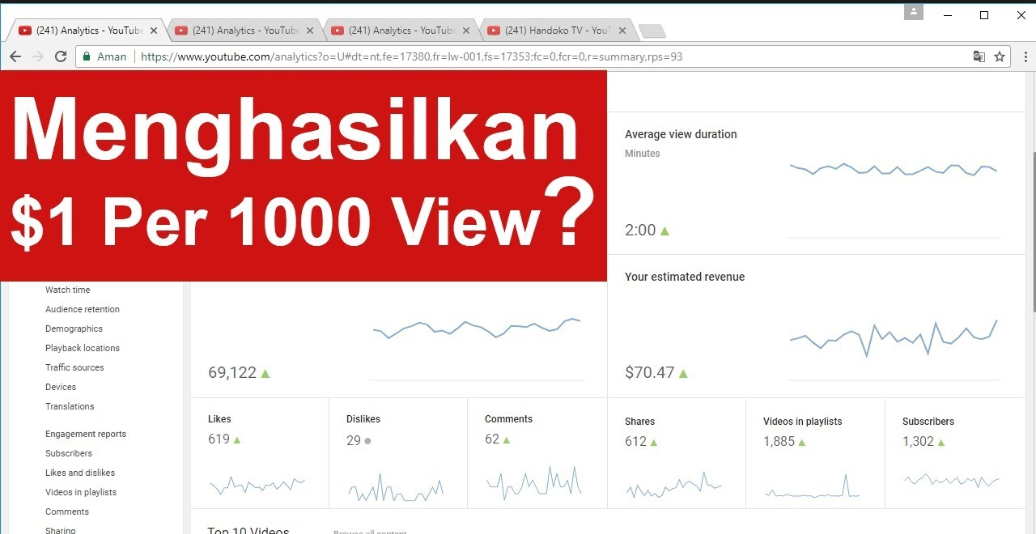
Task: Open Devices report in sidebar
Action: click(x=61, y=387)
